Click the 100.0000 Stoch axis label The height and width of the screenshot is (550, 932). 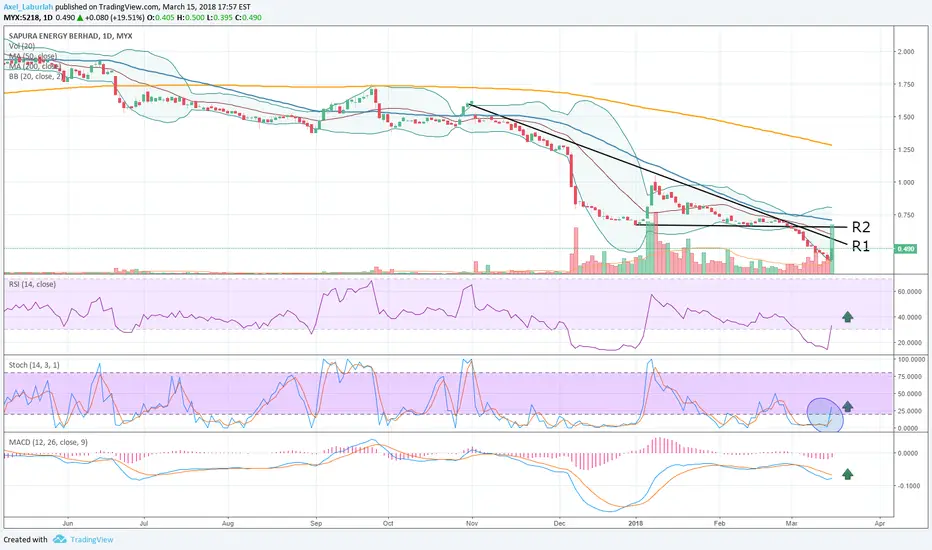point(911,360)
